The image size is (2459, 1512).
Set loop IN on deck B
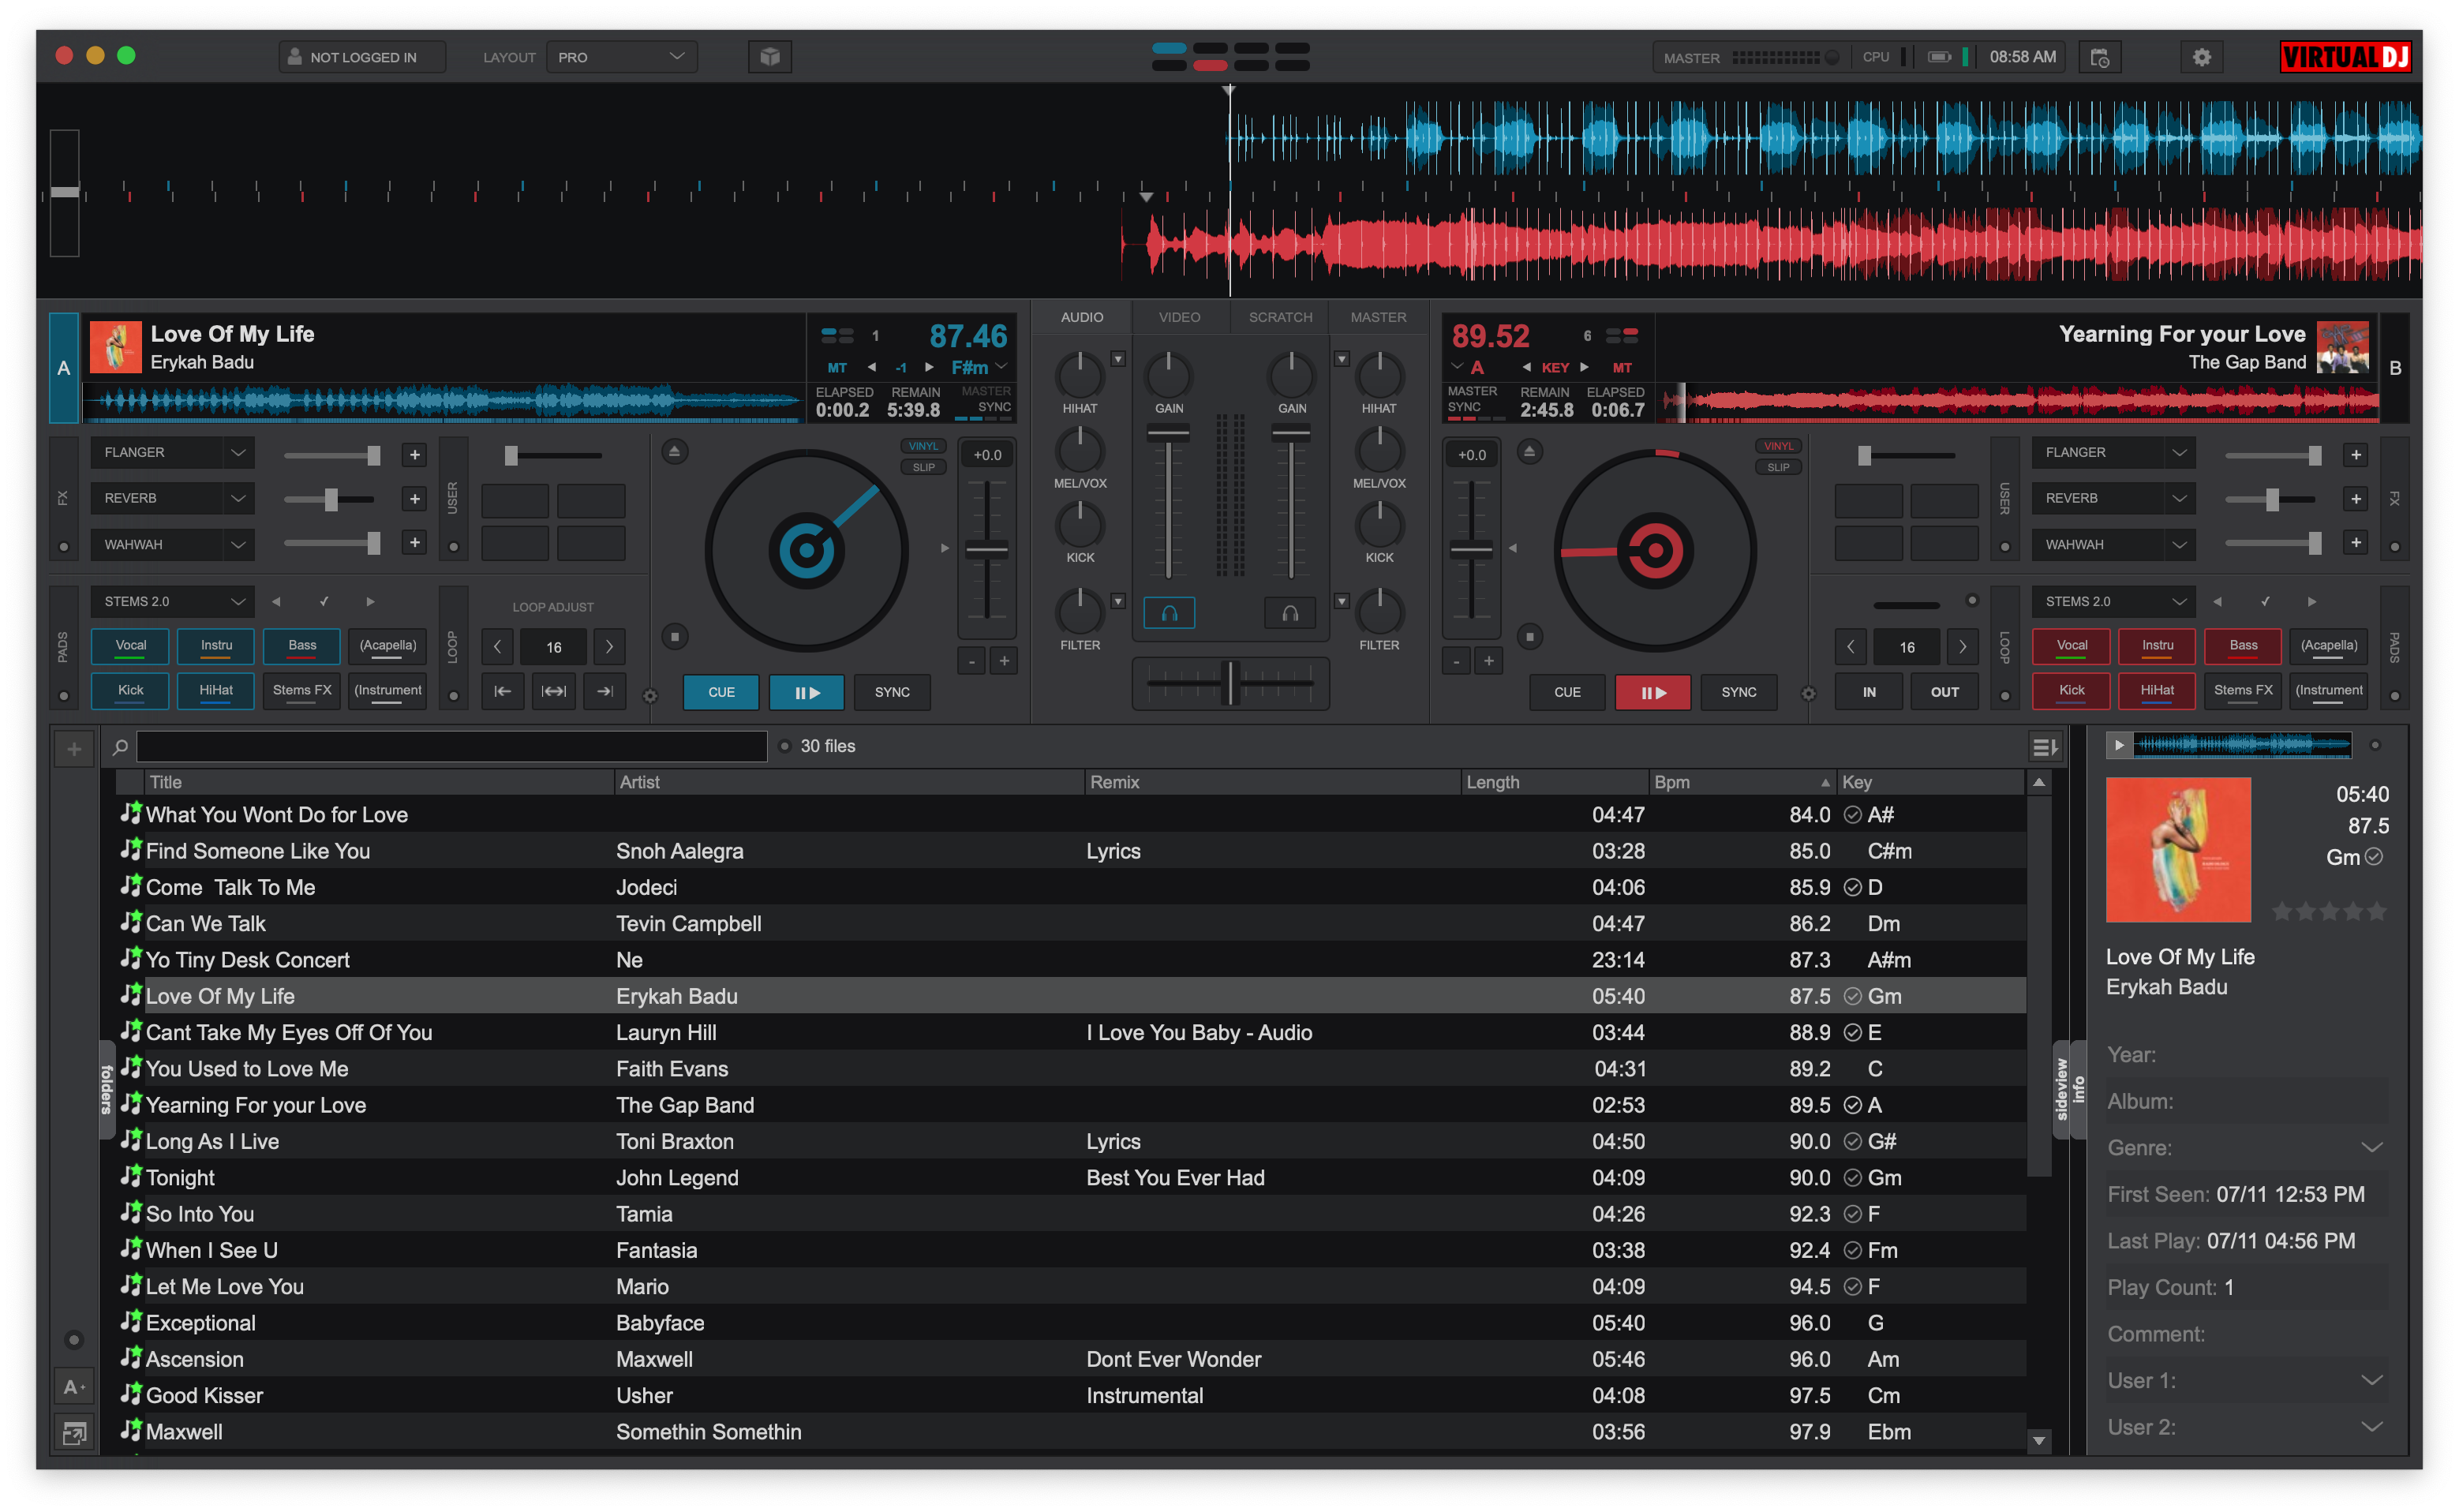pos(1868,692)
